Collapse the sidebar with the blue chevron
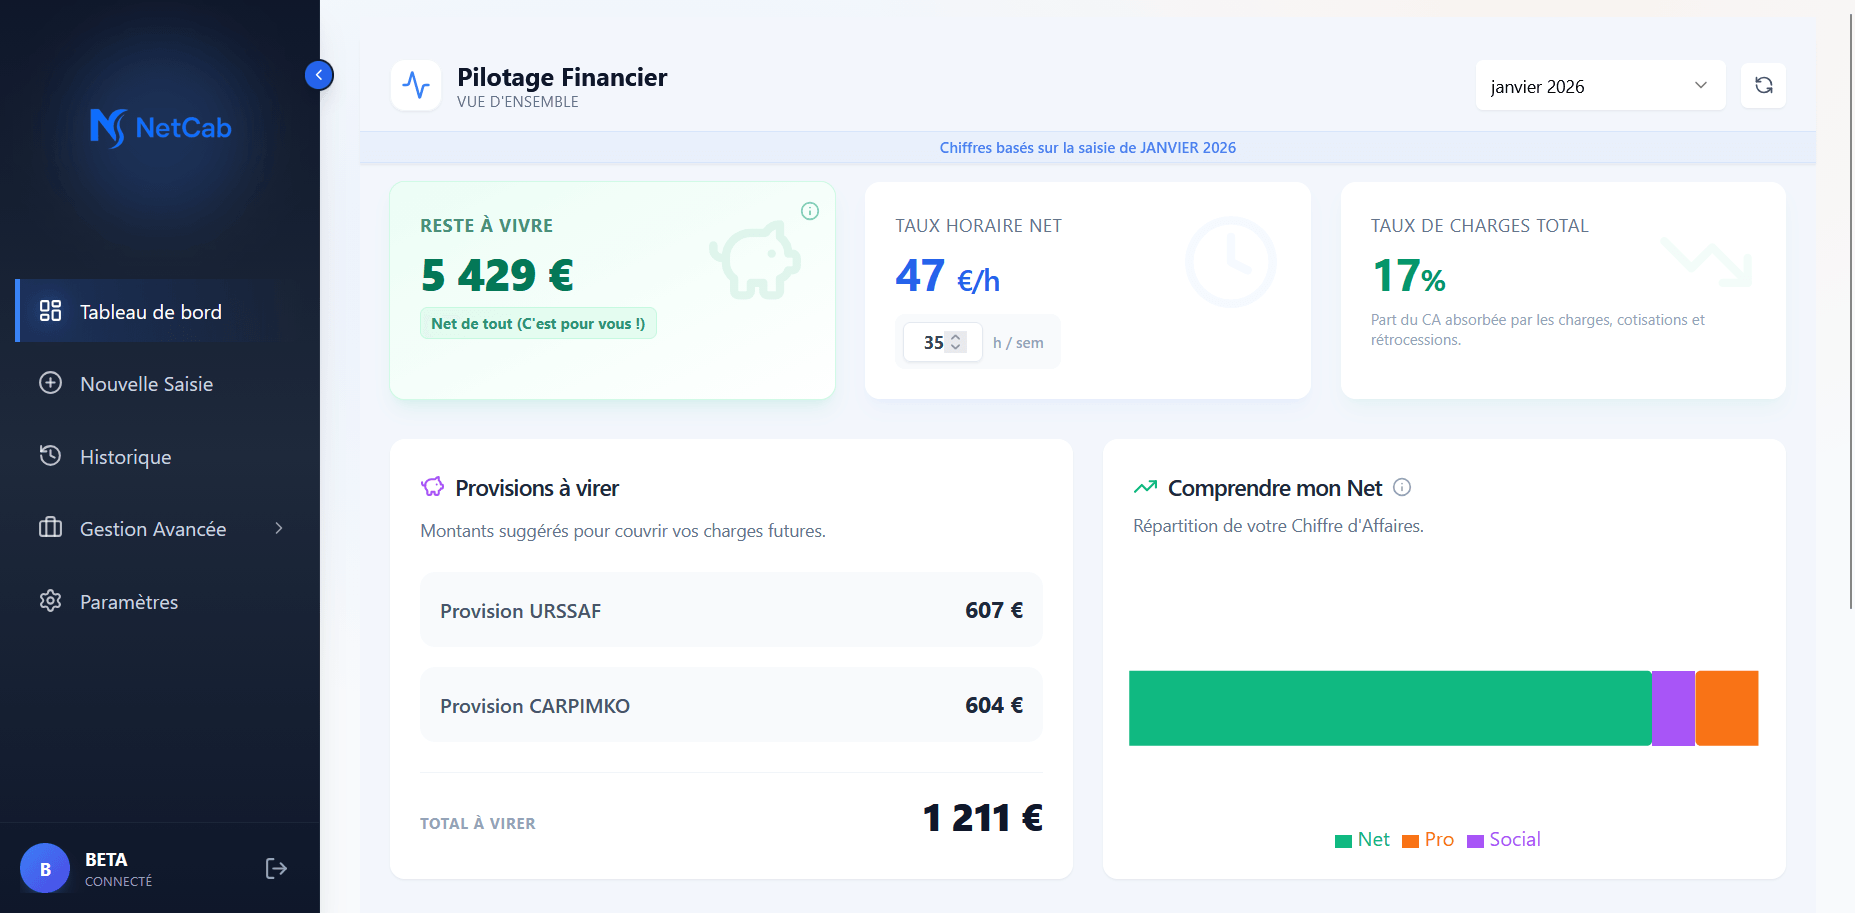This screenshot has width=1855, height=913. (318, 74)
